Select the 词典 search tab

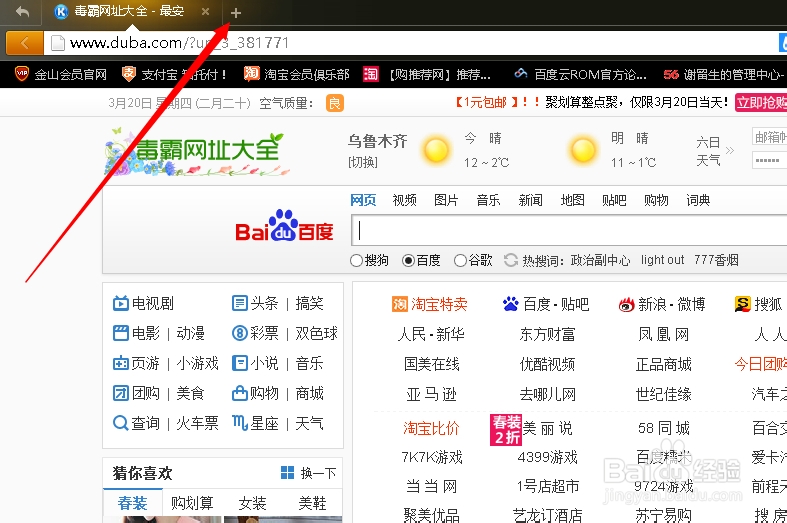pos(698,200)
